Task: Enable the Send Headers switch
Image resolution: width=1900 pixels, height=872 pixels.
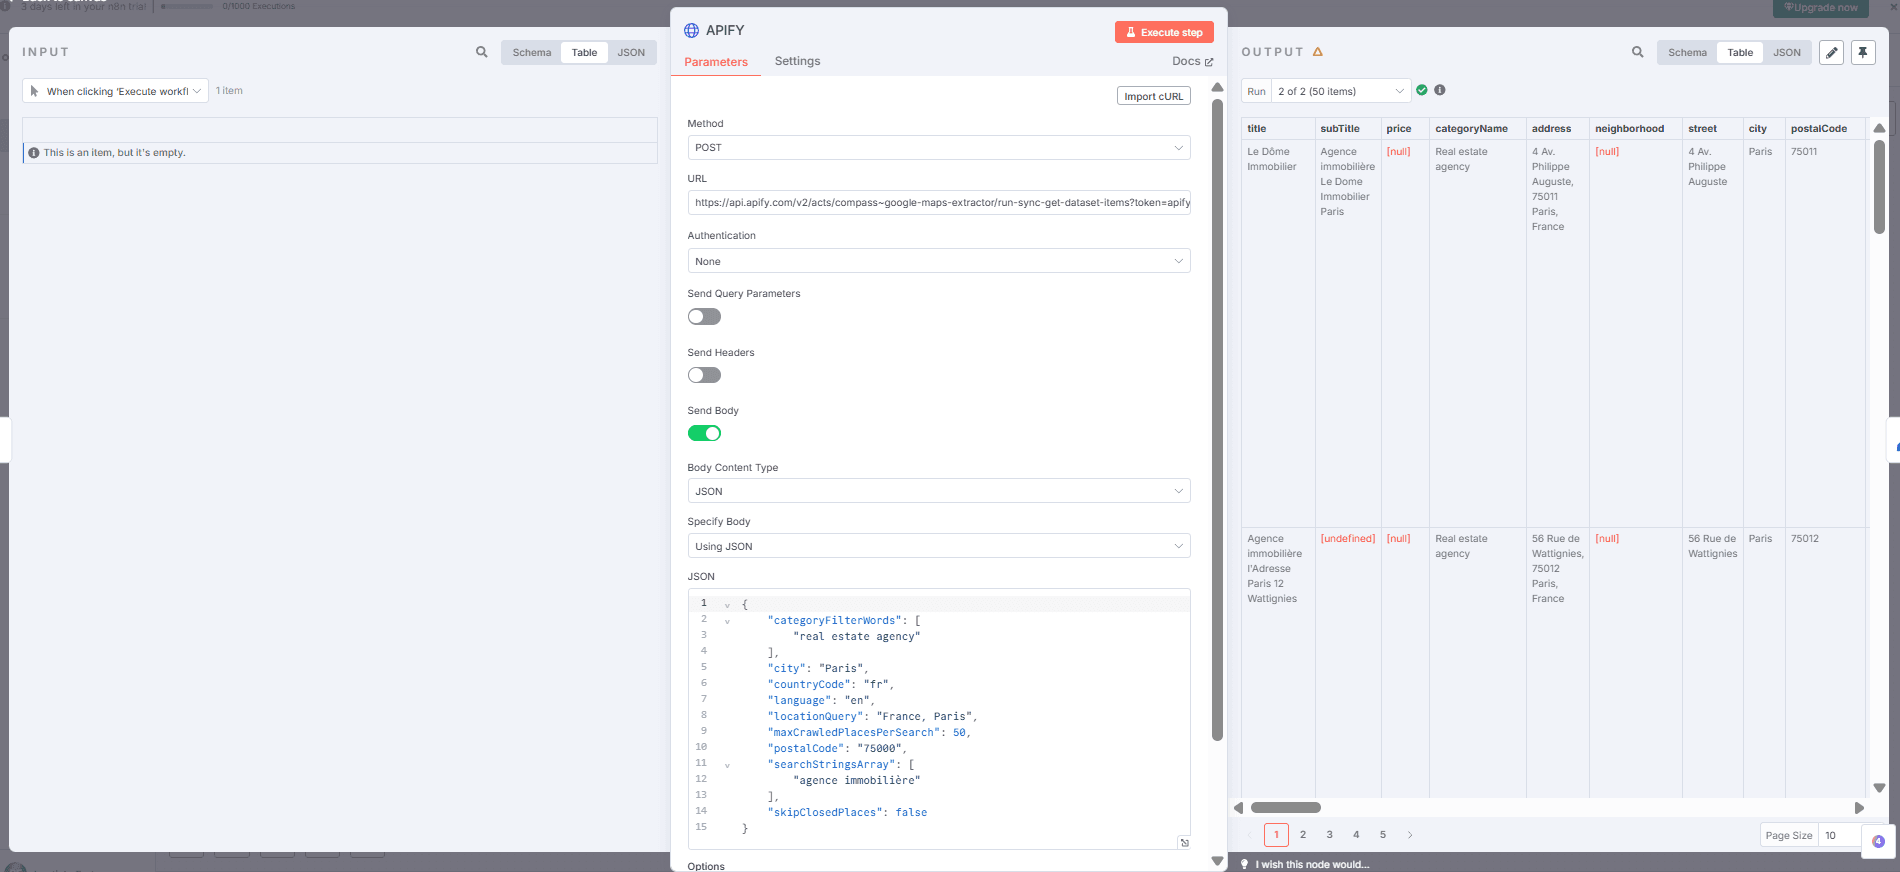Action: coord(704,375)
